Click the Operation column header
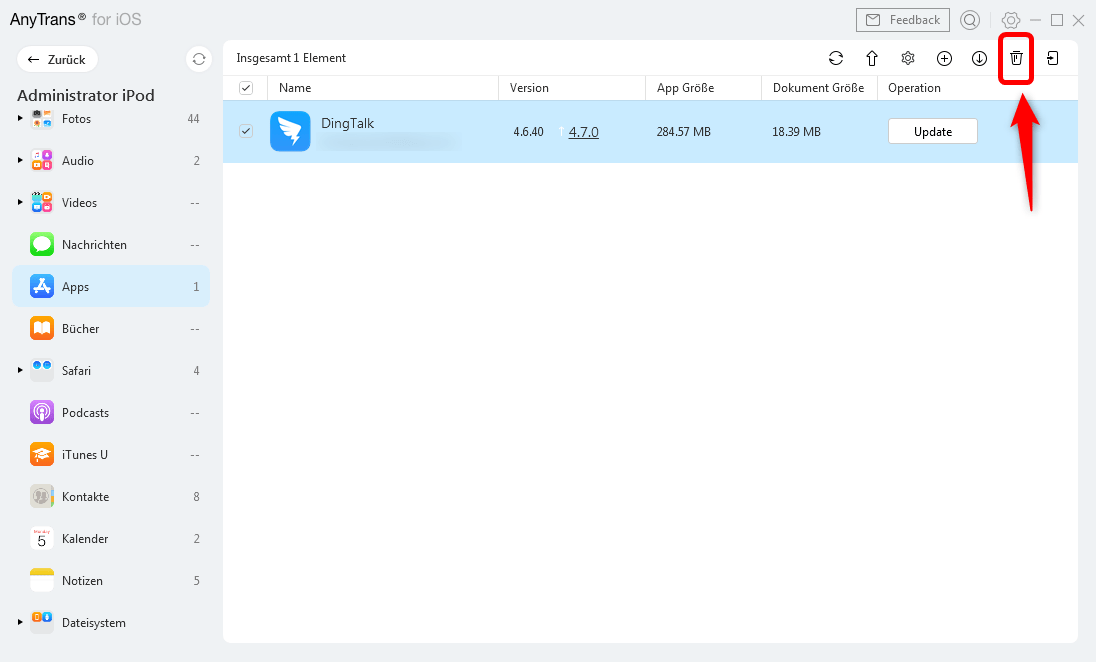Image resolution: width=1096 pixels, height=662 pixels. (914, 88)
